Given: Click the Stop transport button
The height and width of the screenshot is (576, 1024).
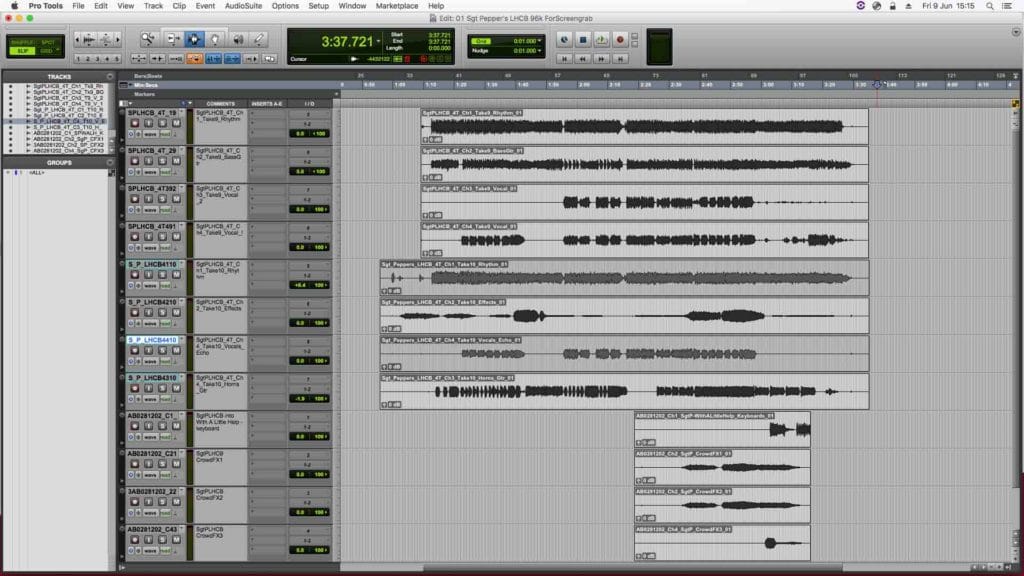Looking at the screenshot, I should coord(583,40).
